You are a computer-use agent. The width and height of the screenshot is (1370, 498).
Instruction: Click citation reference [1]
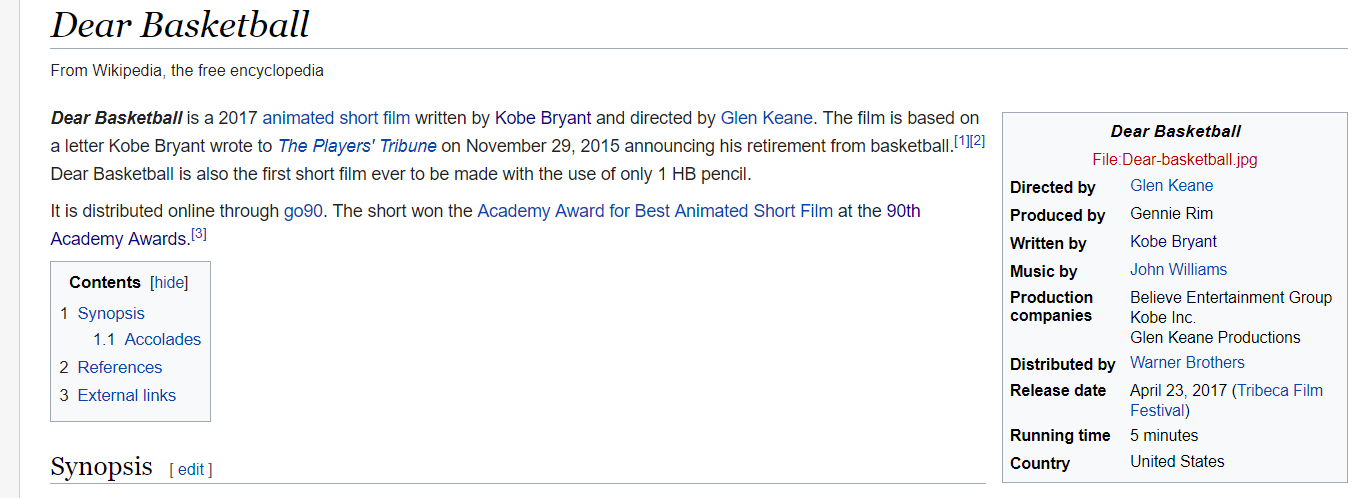click(x=962, y=141)
